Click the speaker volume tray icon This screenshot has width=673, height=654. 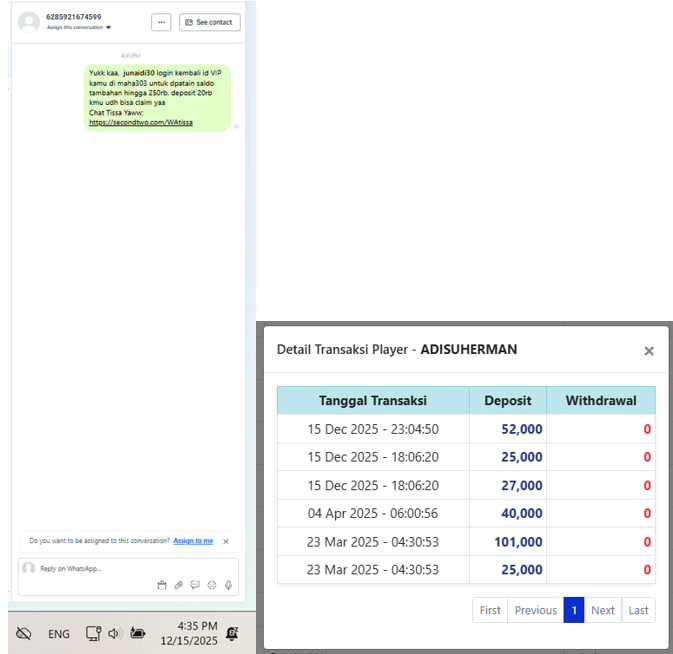point(115,633)
